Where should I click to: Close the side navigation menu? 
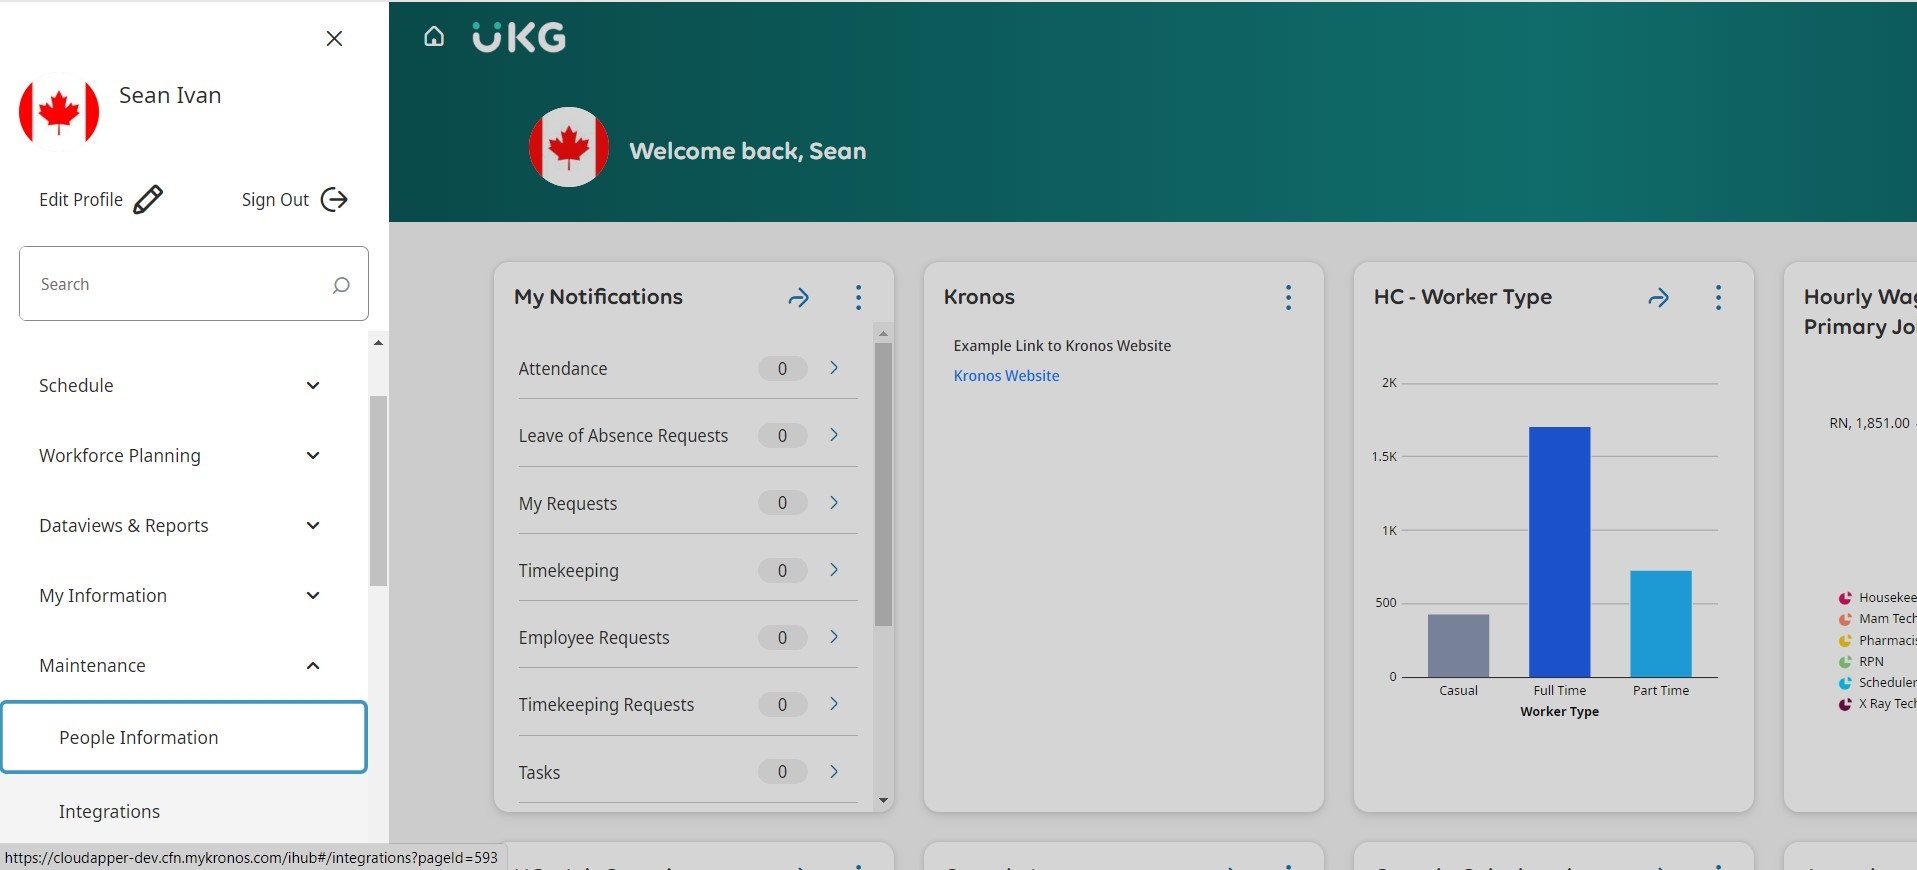tap(334, 38)
